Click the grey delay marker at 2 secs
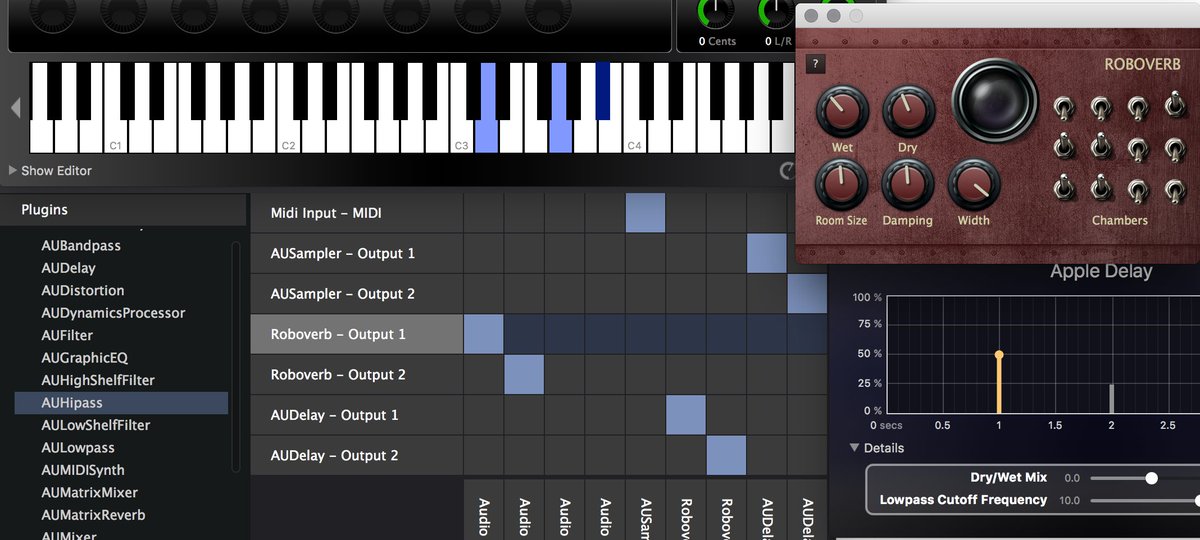This screenshot has height=540, width=1200. 1111,397
